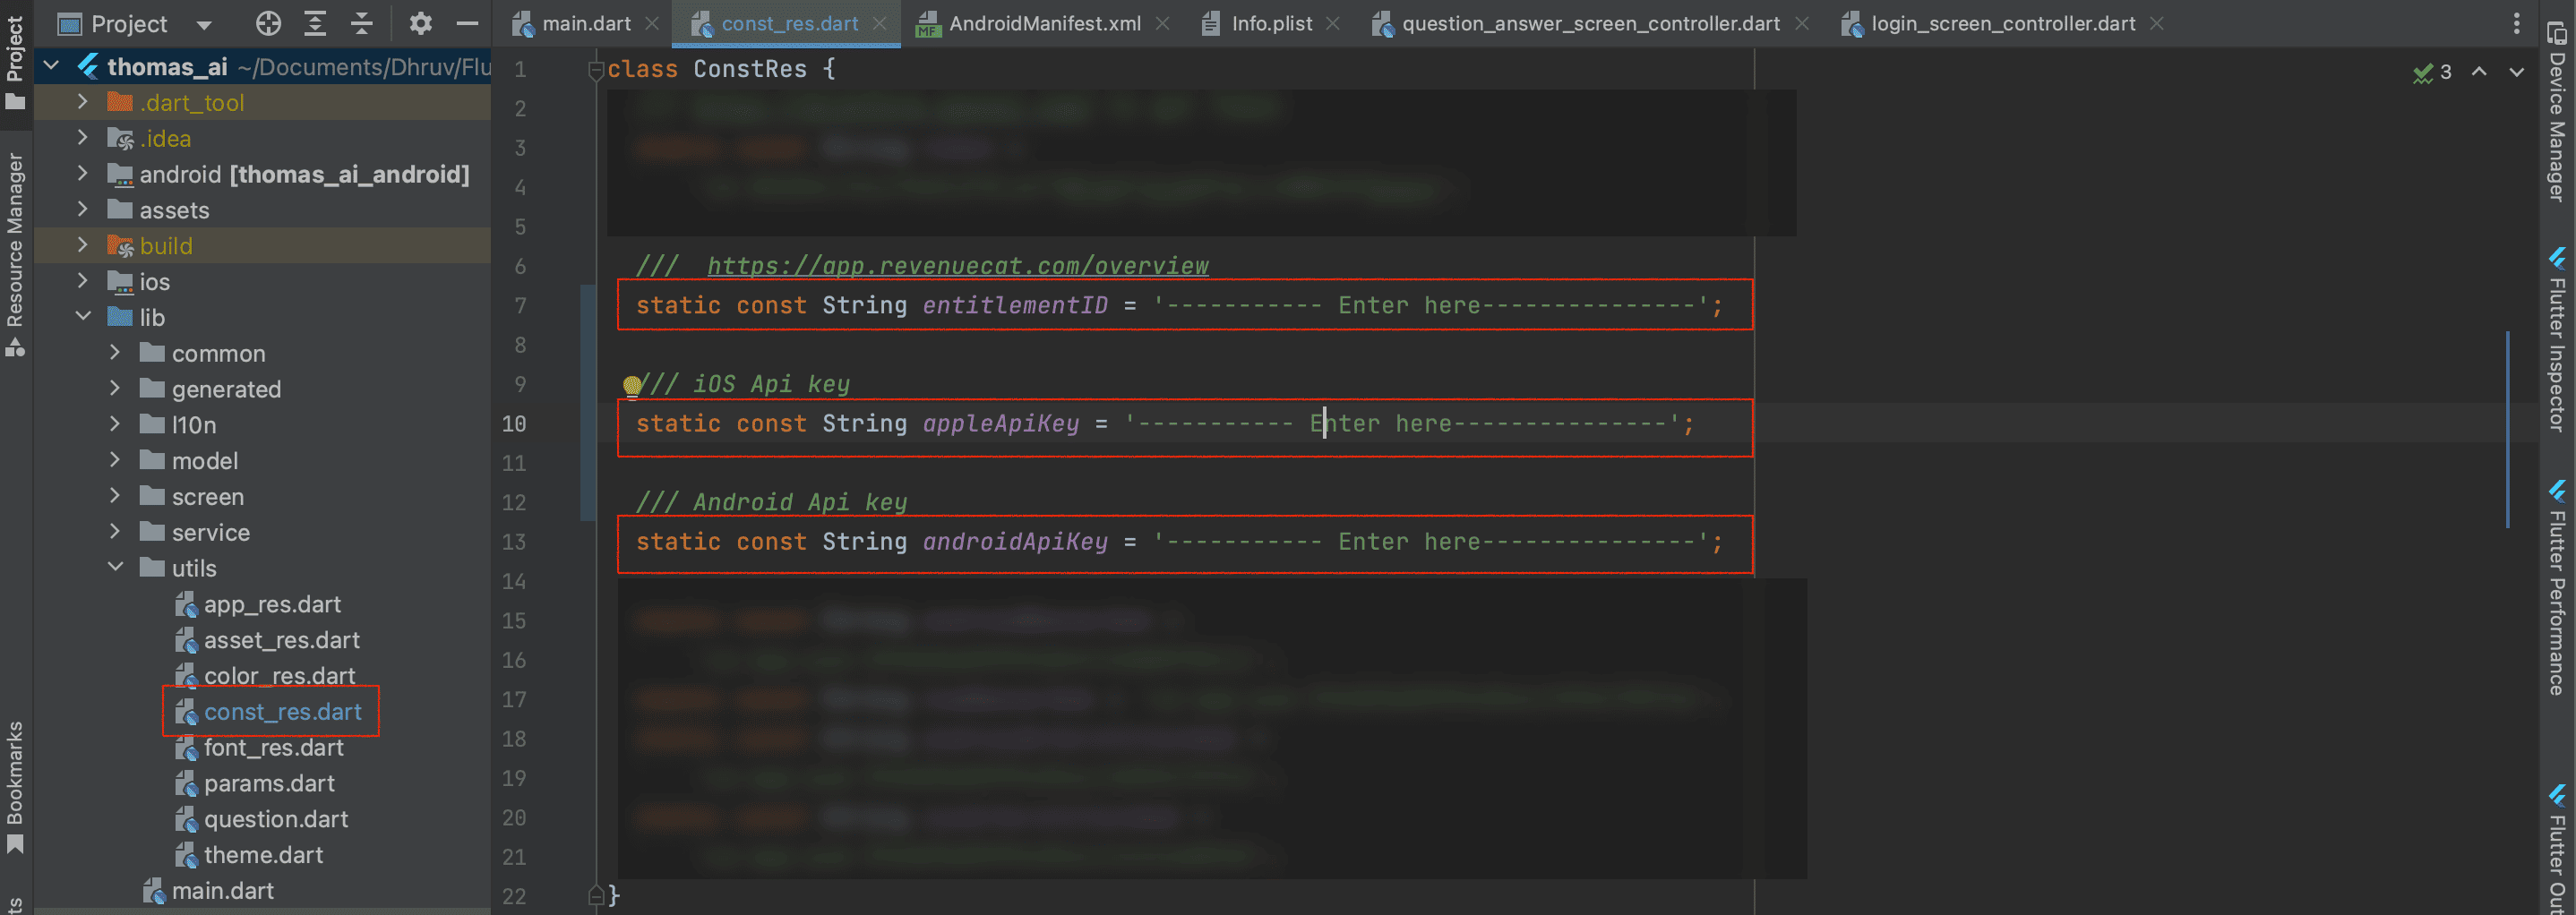Viewport: 2576px width, 915px height.
Task: Switch to the AndroidManifest.xml tab
Action: pyautogui.click(x=1043, y=23)
